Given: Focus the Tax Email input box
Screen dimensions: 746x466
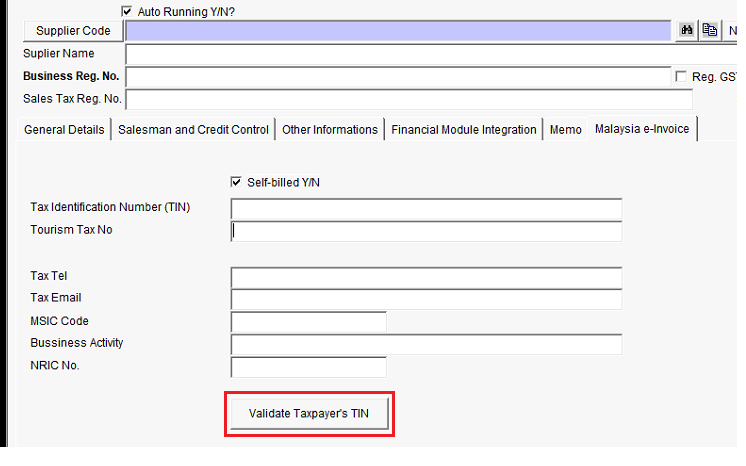Looking at the screenshot, I should pyautogui.click(x=426, y=299).
